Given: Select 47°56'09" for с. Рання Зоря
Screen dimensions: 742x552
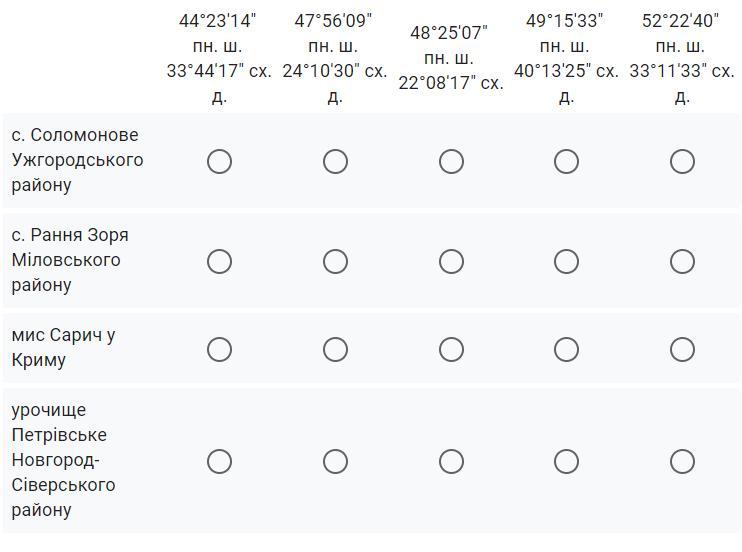Looking at the screenshot, I should 335,261.
